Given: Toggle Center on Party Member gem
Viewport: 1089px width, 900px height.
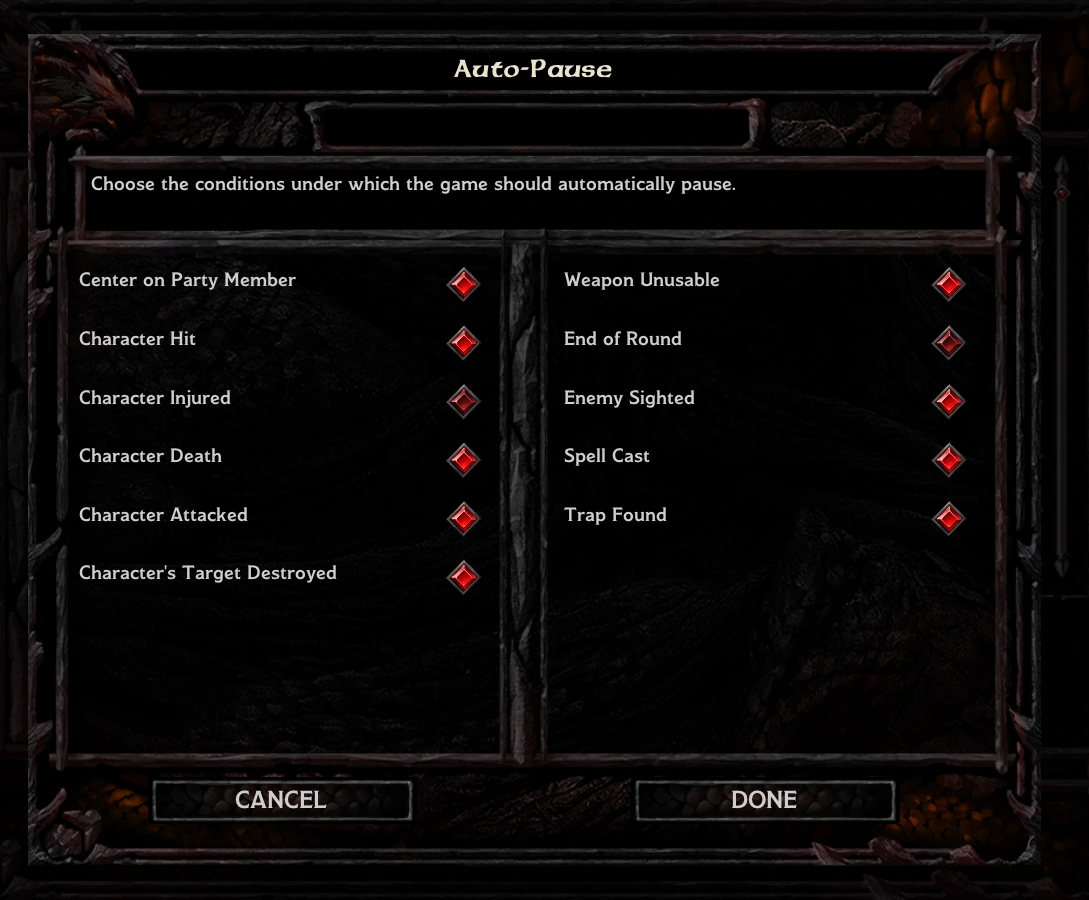Looking at the screenshot, I should point(463,283).
